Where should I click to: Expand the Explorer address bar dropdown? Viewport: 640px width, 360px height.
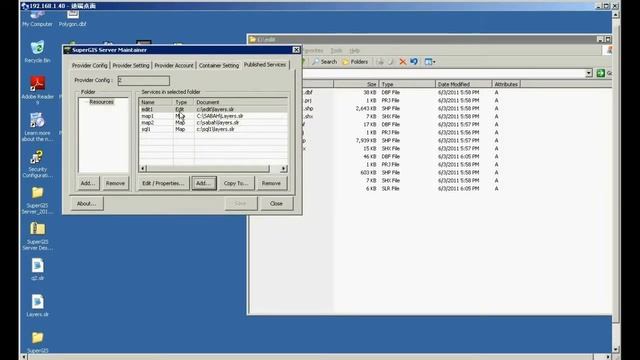(x=589, y=73)
